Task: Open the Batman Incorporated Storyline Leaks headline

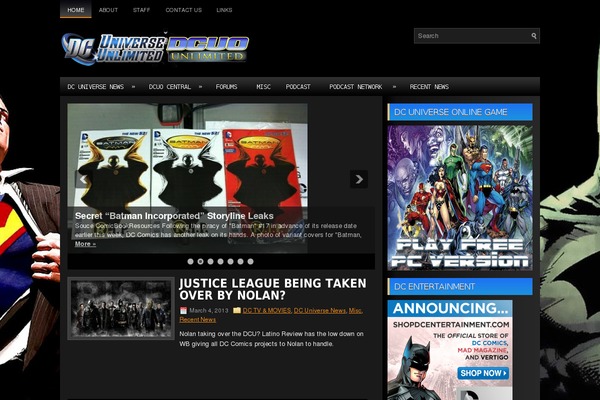Action: click(174, 216)
